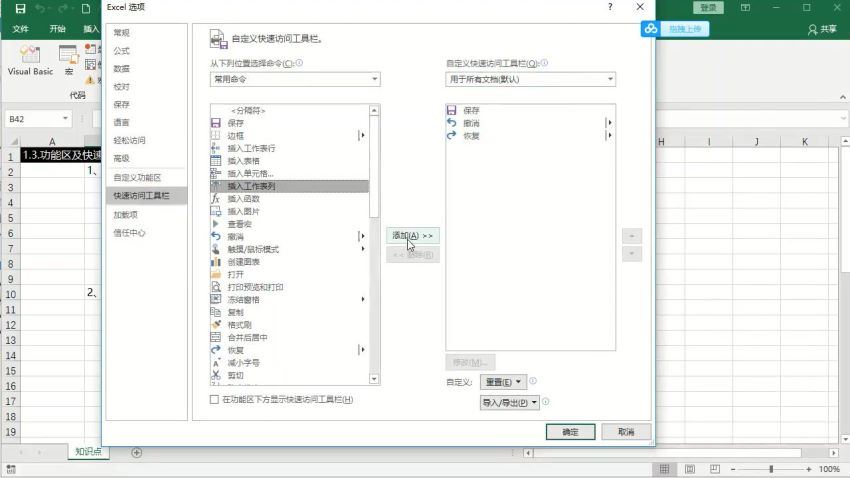The width and height of the screenshot is (850, 478).
Task: Select the 减小字号 command
Action: [x=289, y=363]
